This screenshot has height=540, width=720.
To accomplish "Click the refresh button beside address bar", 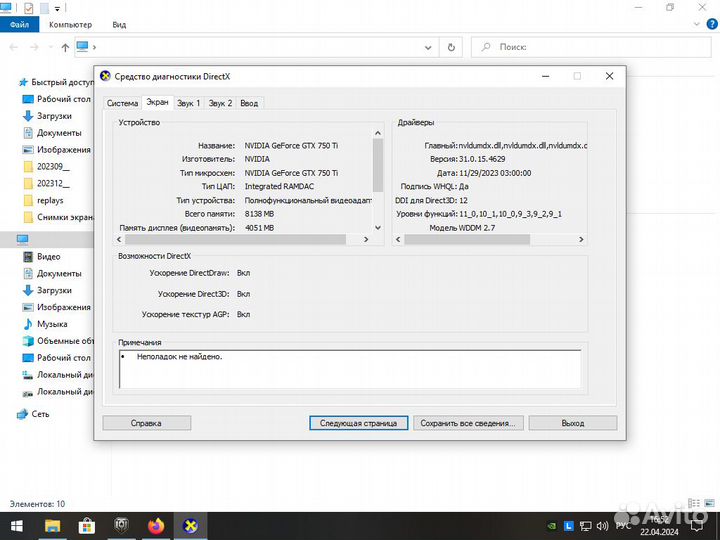I will point(451,47).
